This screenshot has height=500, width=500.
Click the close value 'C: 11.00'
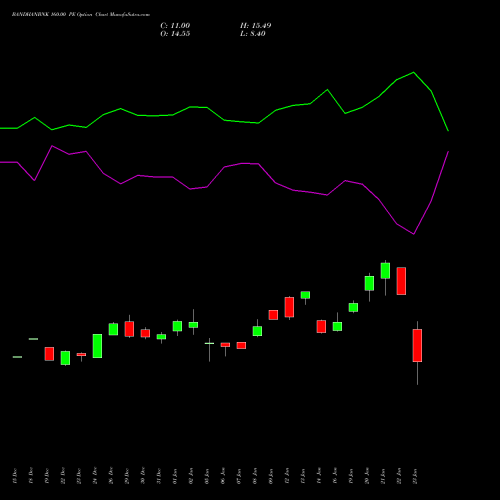pyautogui.click(x=175, y=26)
